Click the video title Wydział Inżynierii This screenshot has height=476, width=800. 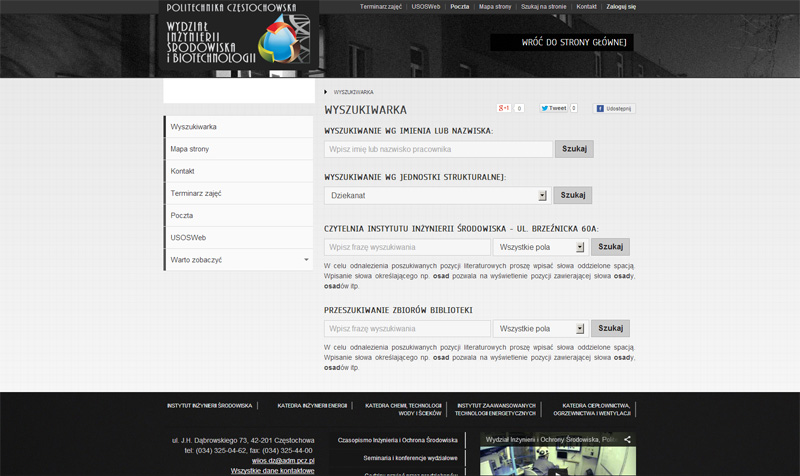[551, 439]
